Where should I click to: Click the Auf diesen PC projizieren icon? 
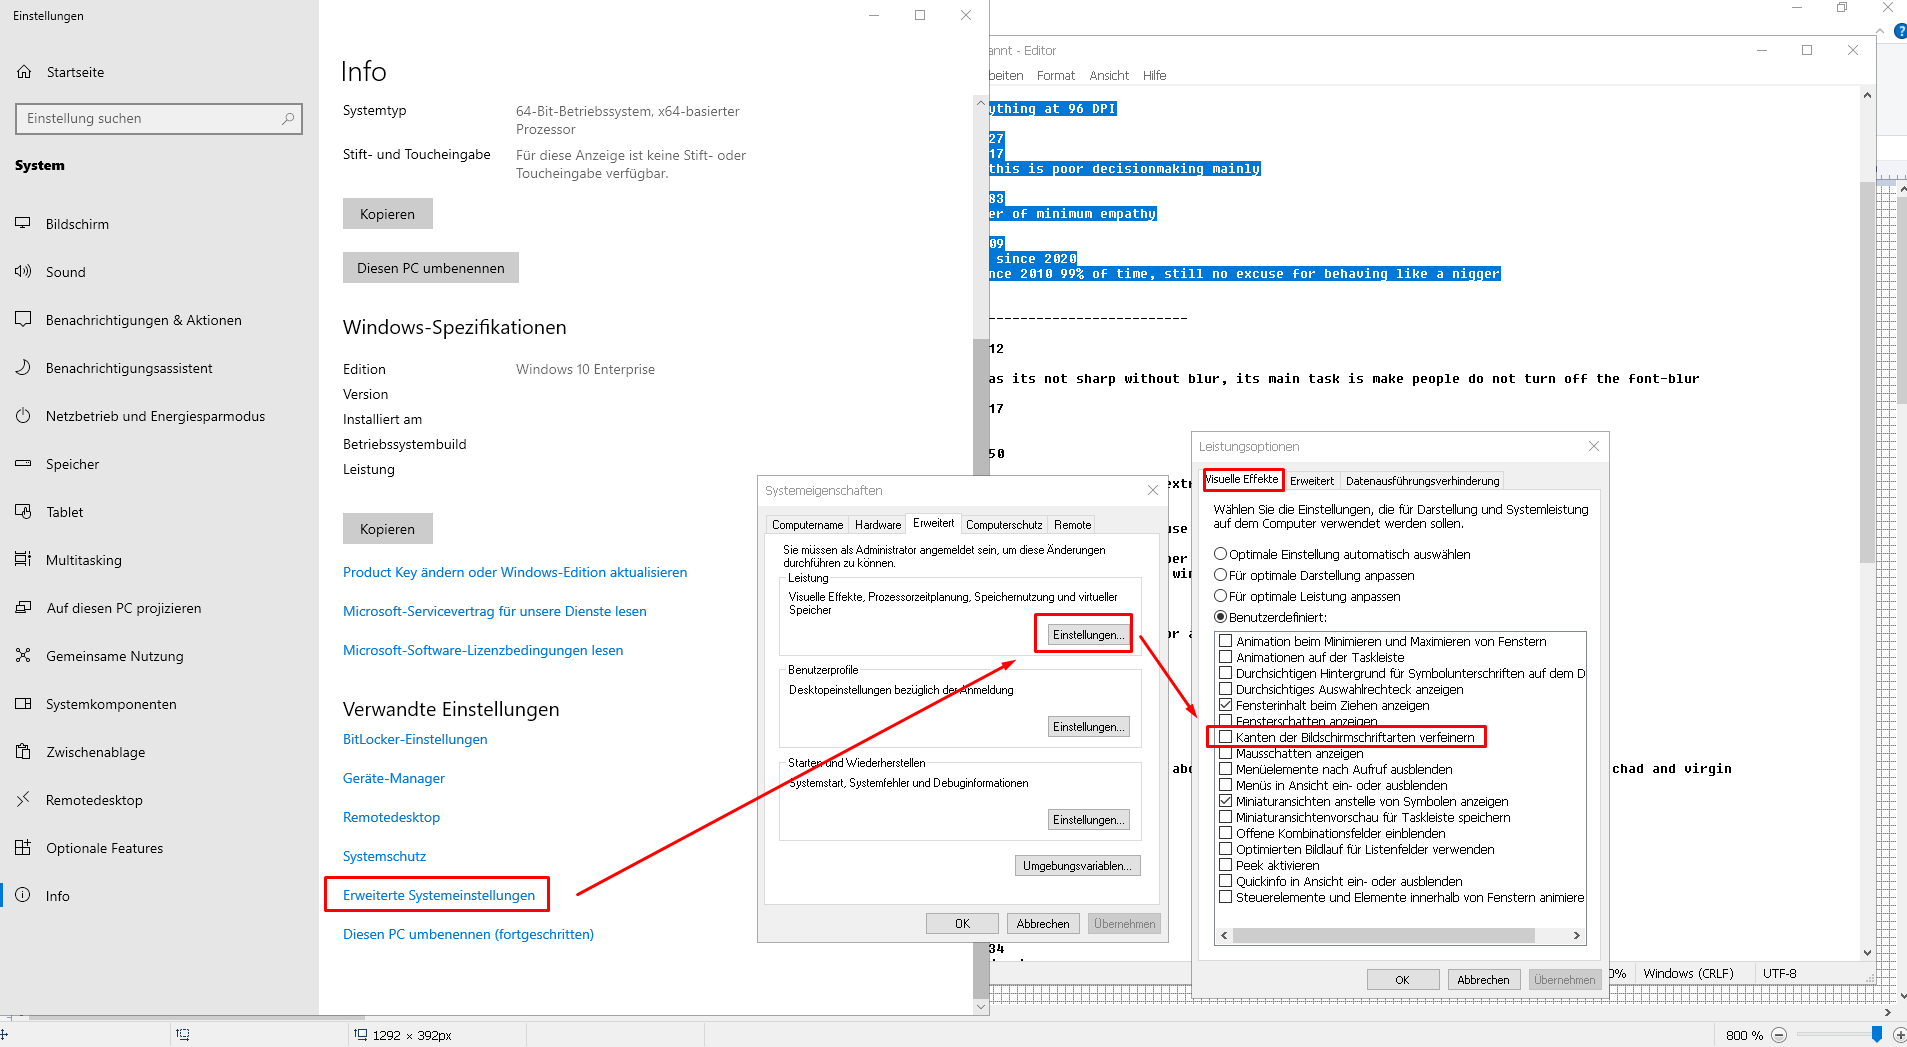click(x=23, y=608)
